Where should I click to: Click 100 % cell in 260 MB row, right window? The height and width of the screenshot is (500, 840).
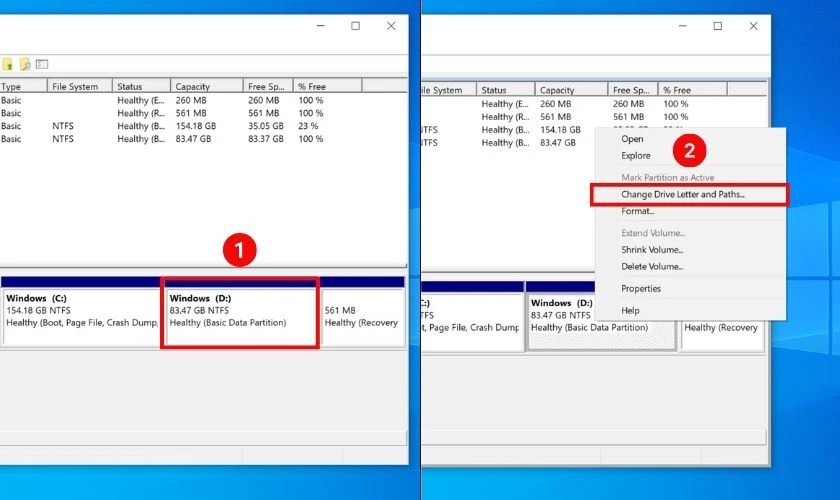pyautogui.click(x=676, y=104)
